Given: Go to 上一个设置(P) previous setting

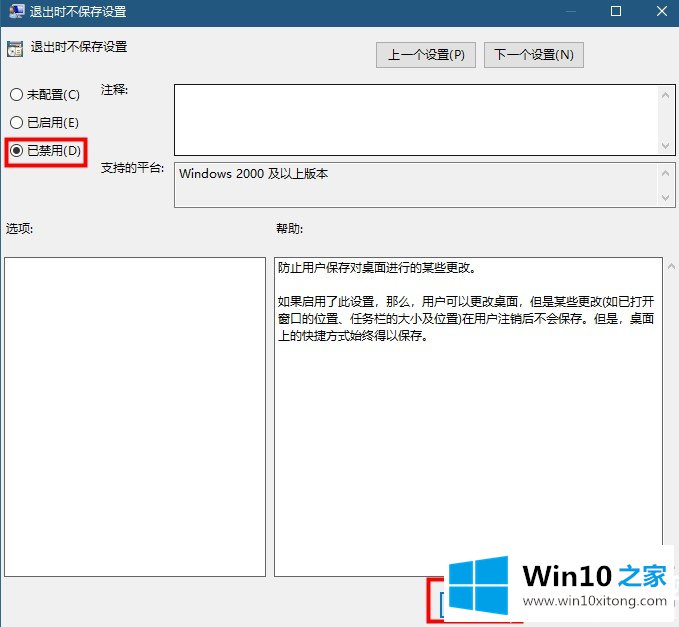Looking at the screenshot, I should coord(426,55).
